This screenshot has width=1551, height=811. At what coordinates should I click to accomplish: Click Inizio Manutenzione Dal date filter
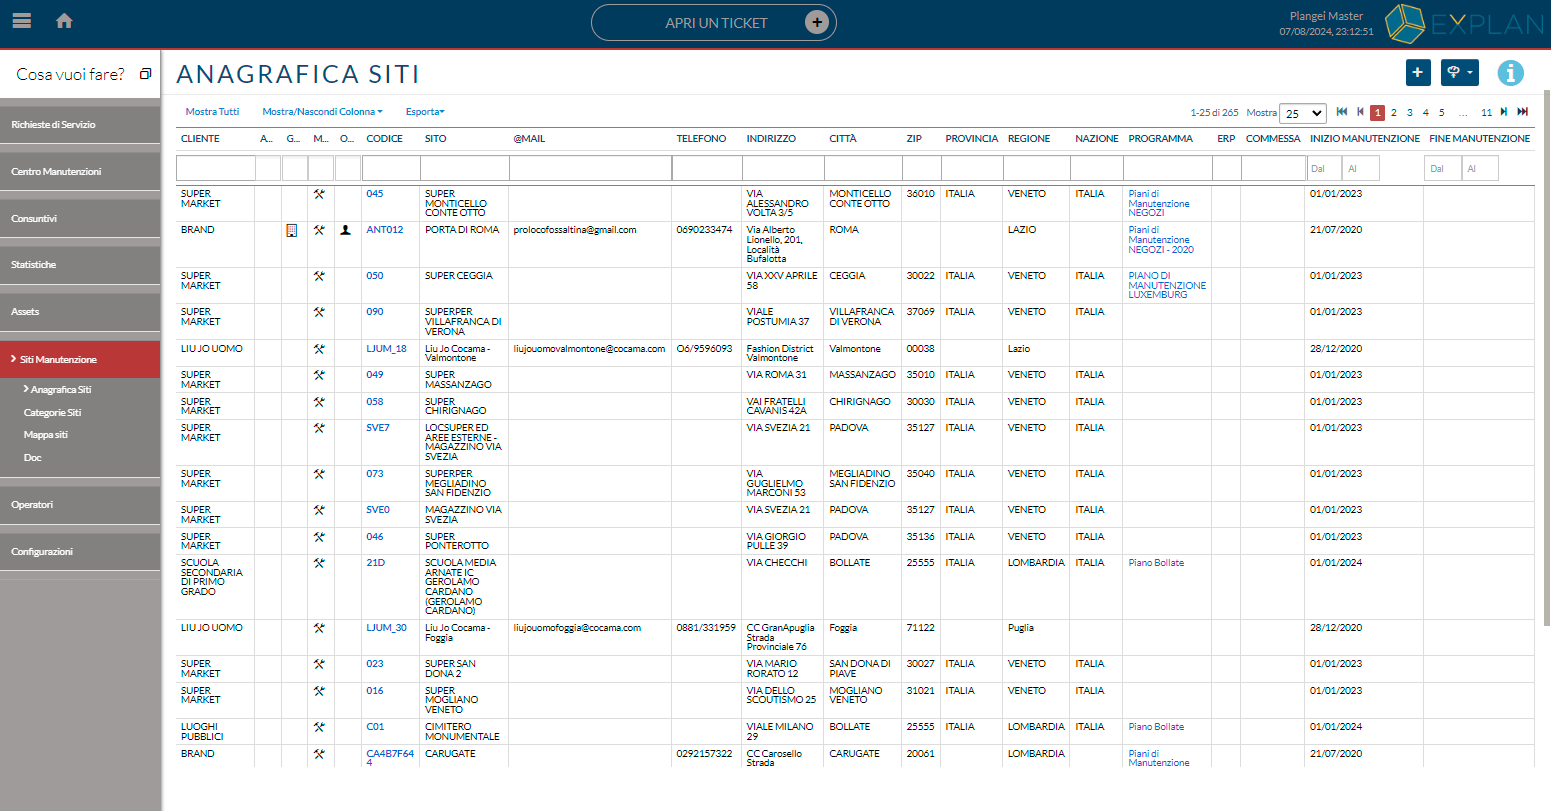click(1323, 169)
